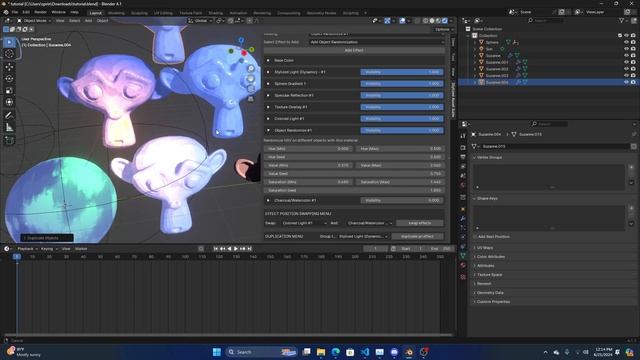The width and height of the screenshot is (640, 360).
Task: Select the Measure tool
Action: click(x=9, y=127)
